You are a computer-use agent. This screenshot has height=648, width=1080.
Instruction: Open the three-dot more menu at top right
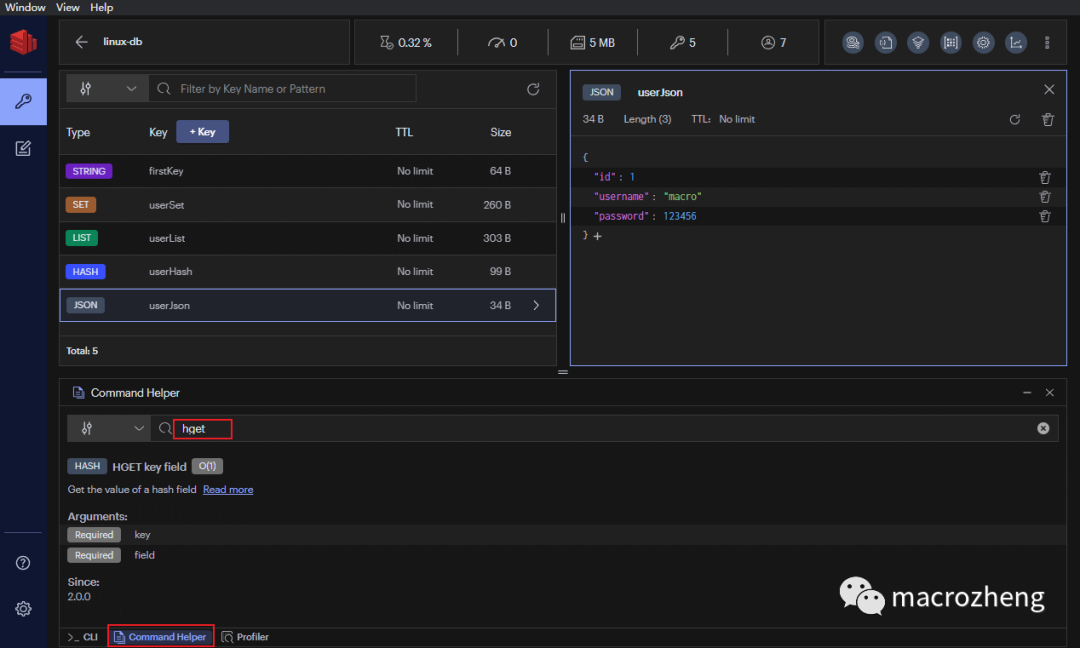(x=1047, y=42)
